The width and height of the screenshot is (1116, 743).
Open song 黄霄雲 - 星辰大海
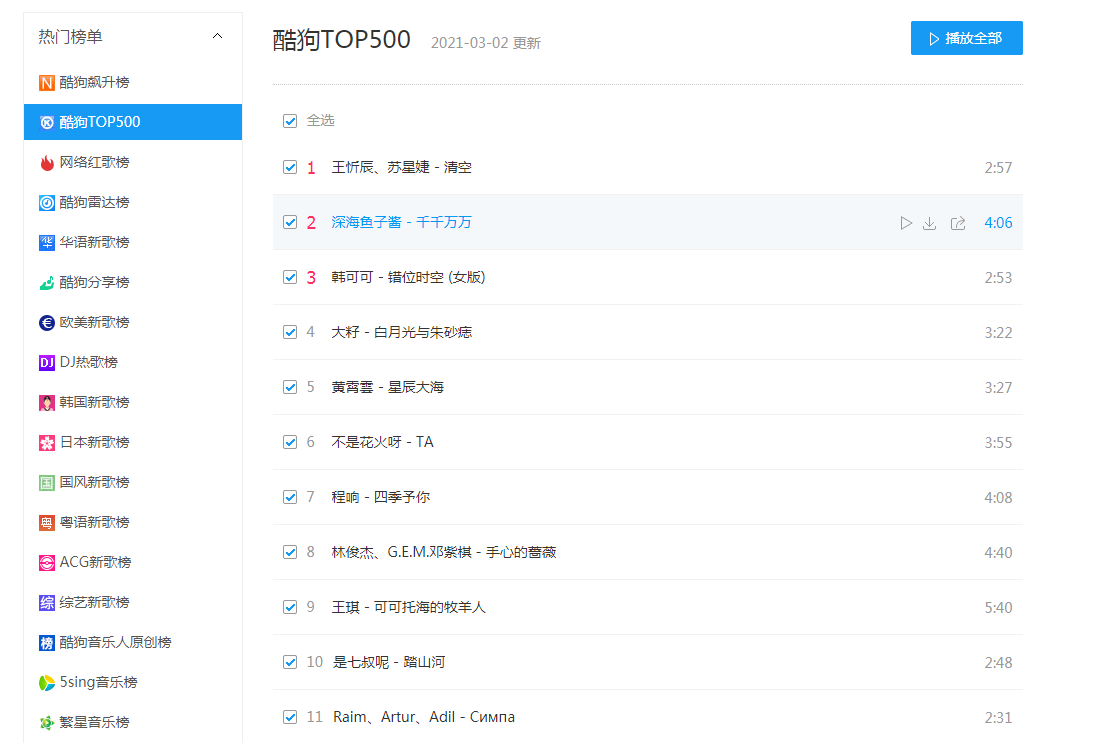coord(387,387)
